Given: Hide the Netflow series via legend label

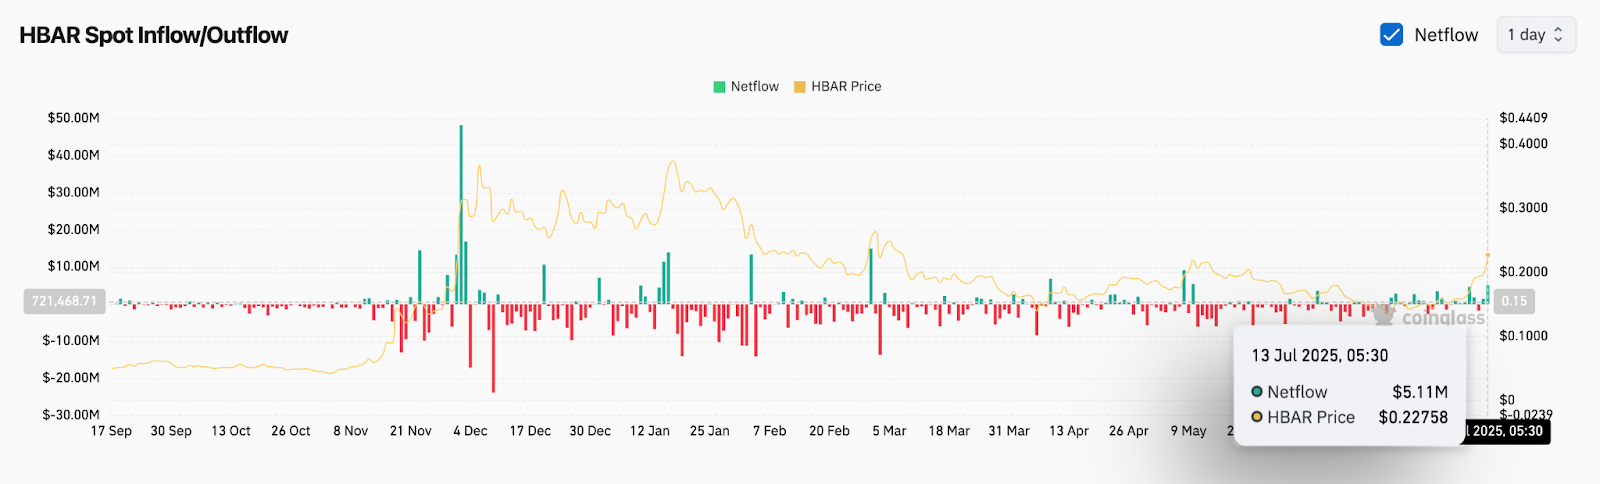Looking at the screenshot, I should (x=754, y=87).
